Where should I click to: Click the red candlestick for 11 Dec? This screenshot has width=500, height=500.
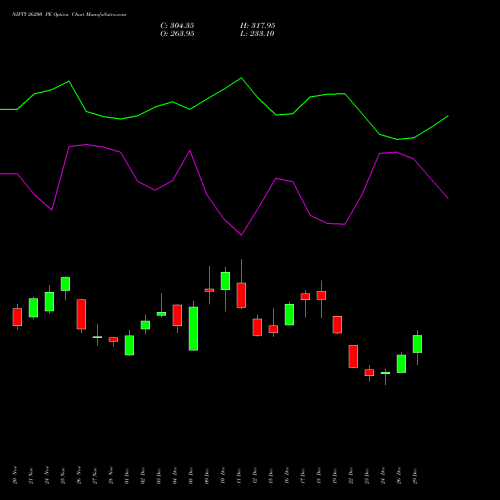coord(241,295)
